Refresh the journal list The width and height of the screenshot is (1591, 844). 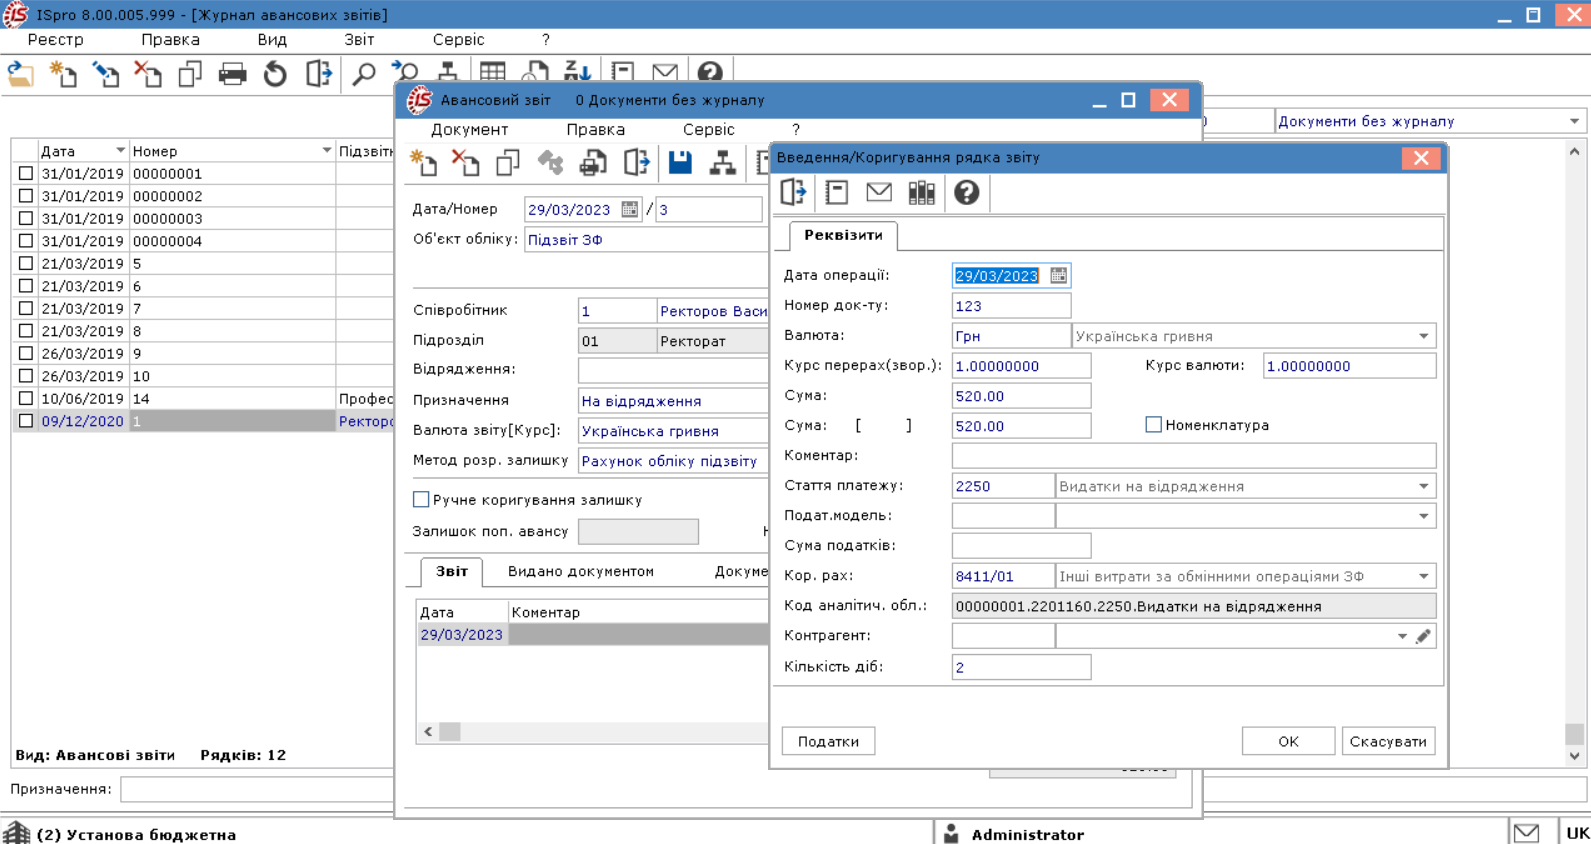275,74
